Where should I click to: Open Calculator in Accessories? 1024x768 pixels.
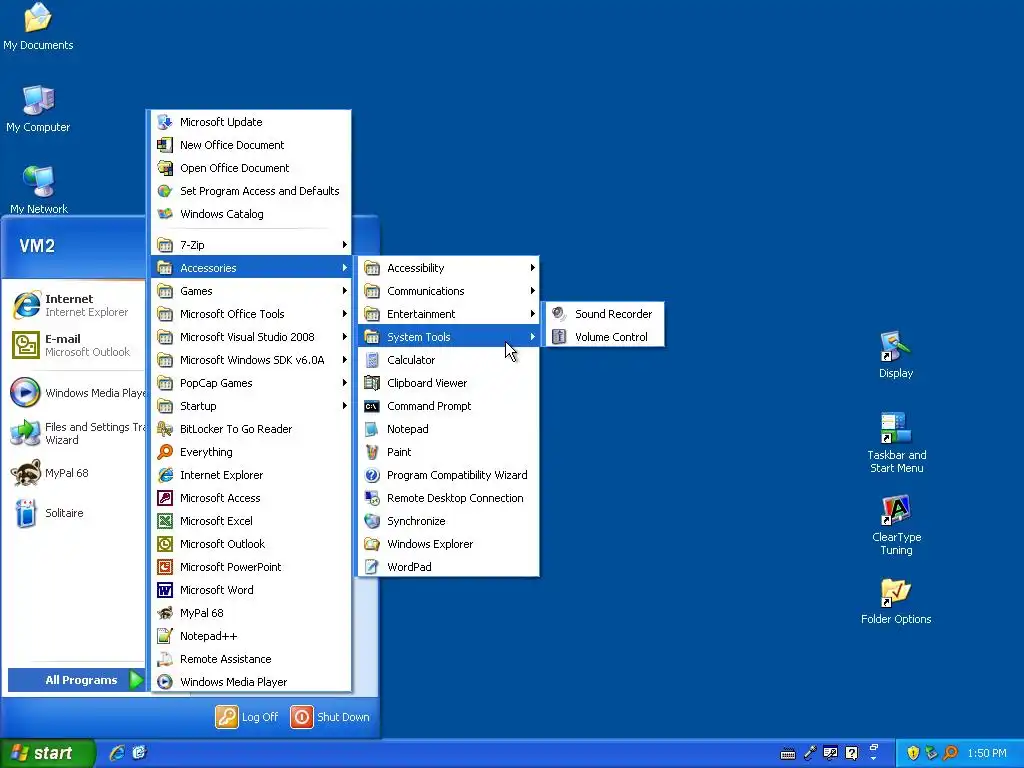pyautogui.click(x=449, y=360)
